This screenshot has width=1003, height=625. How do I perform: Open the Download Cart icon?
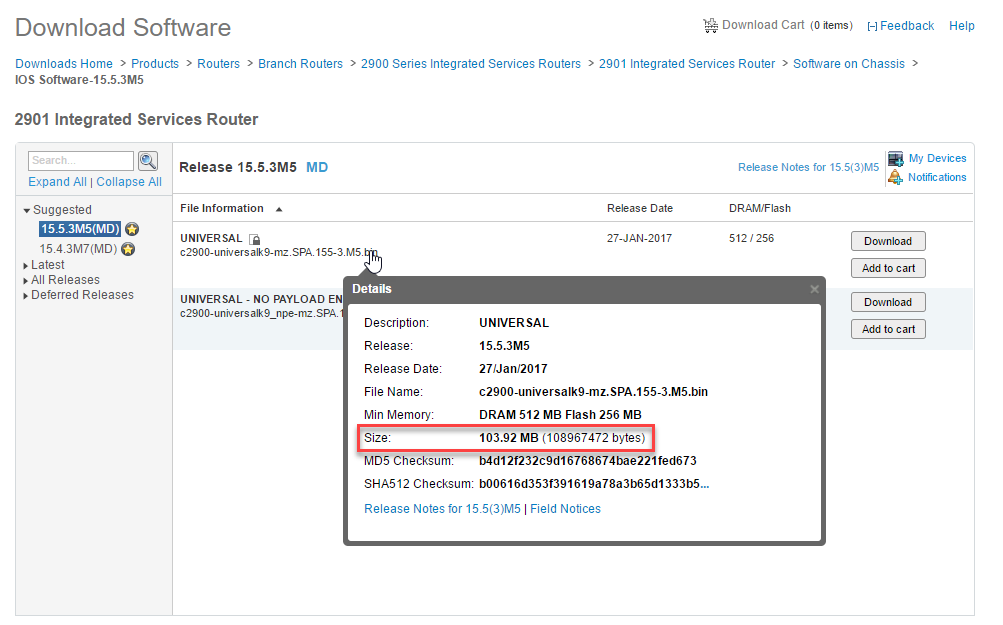point(710,26)
